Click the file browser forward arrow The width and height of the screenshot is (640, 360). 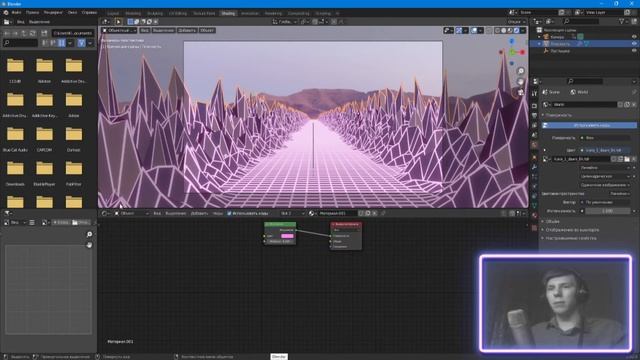click(16, 33)
